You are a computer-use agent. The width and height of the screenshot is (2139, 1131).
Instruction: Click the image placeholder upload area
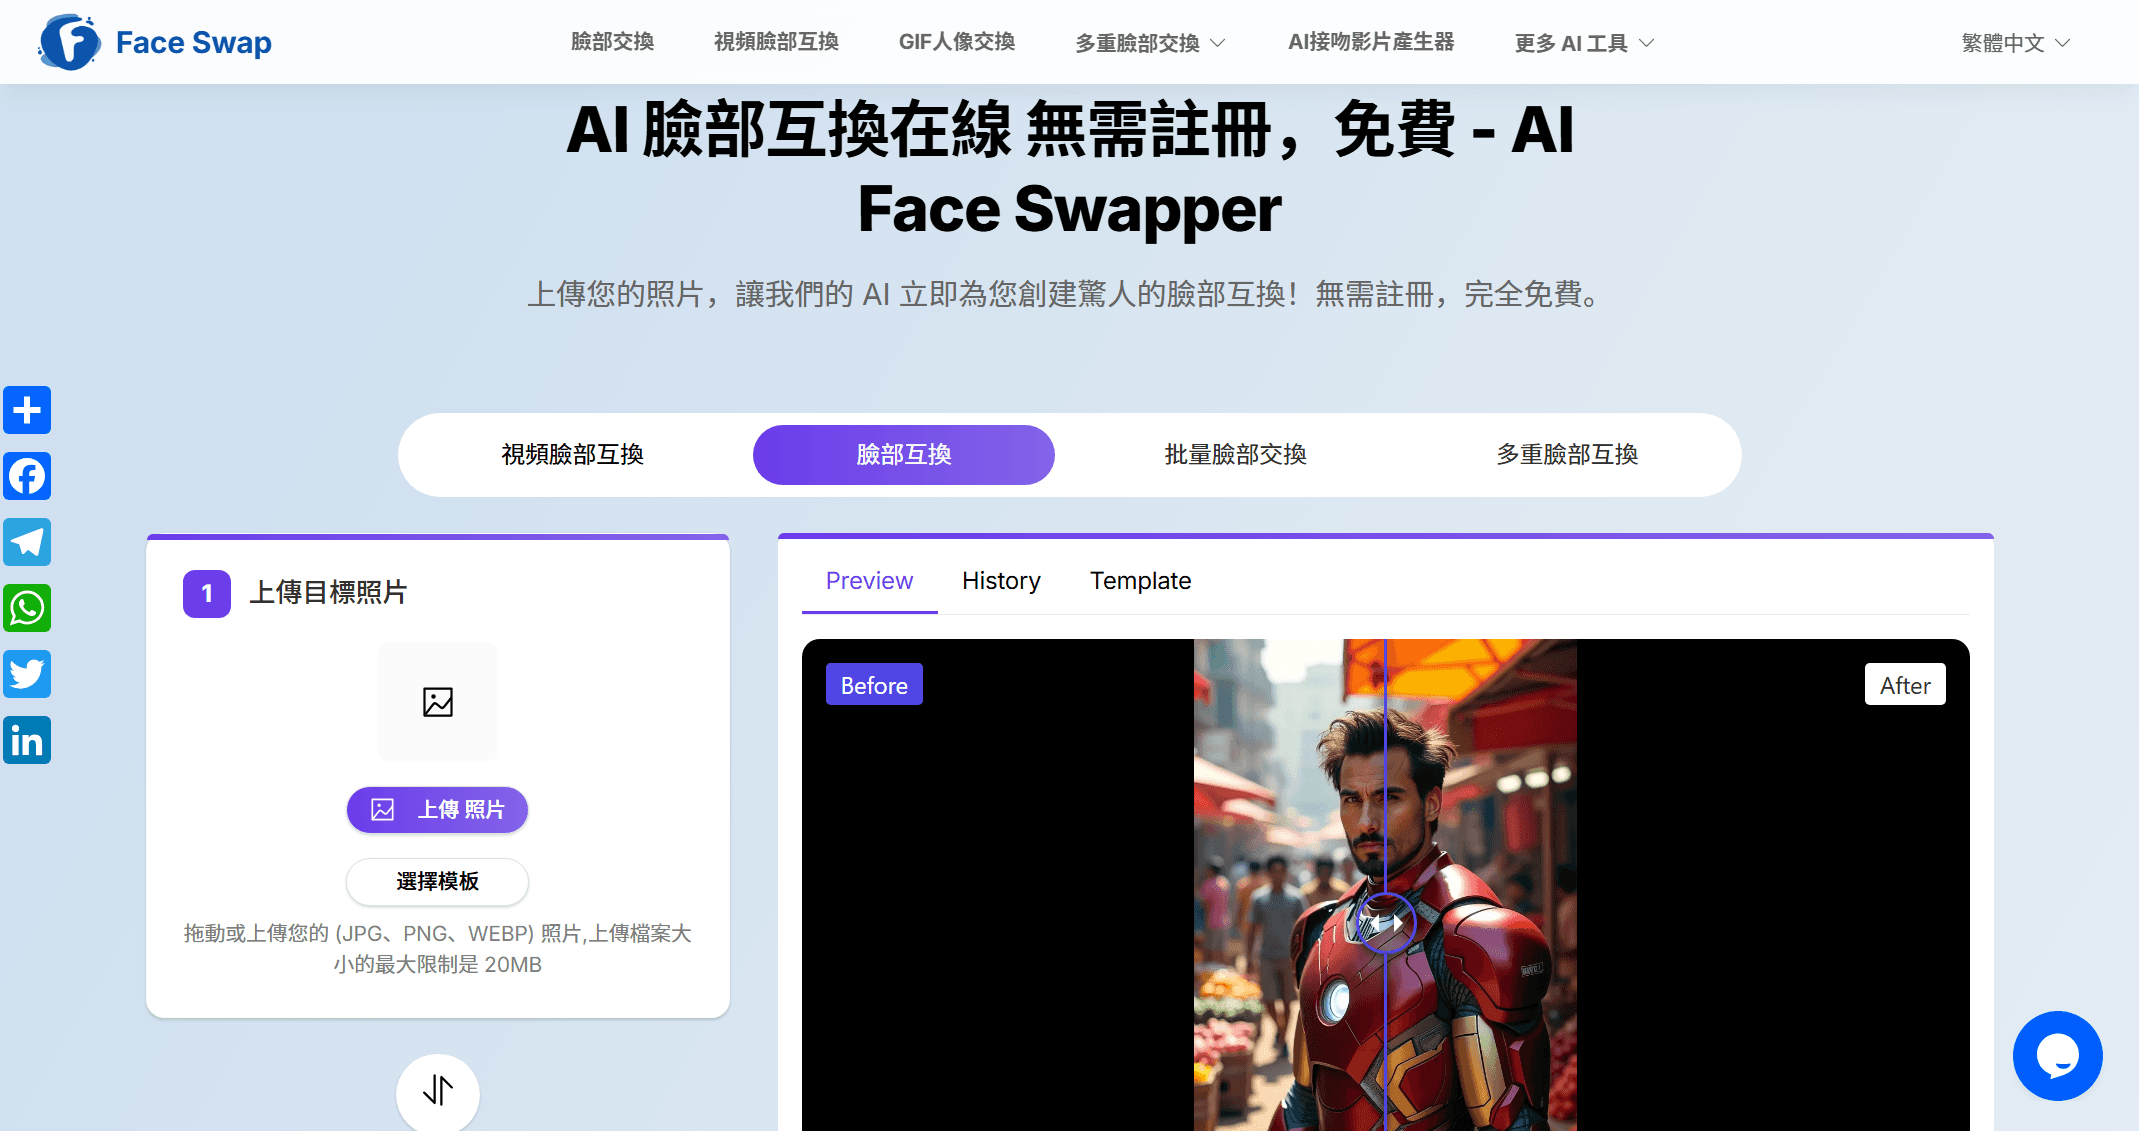click(438, 702)
